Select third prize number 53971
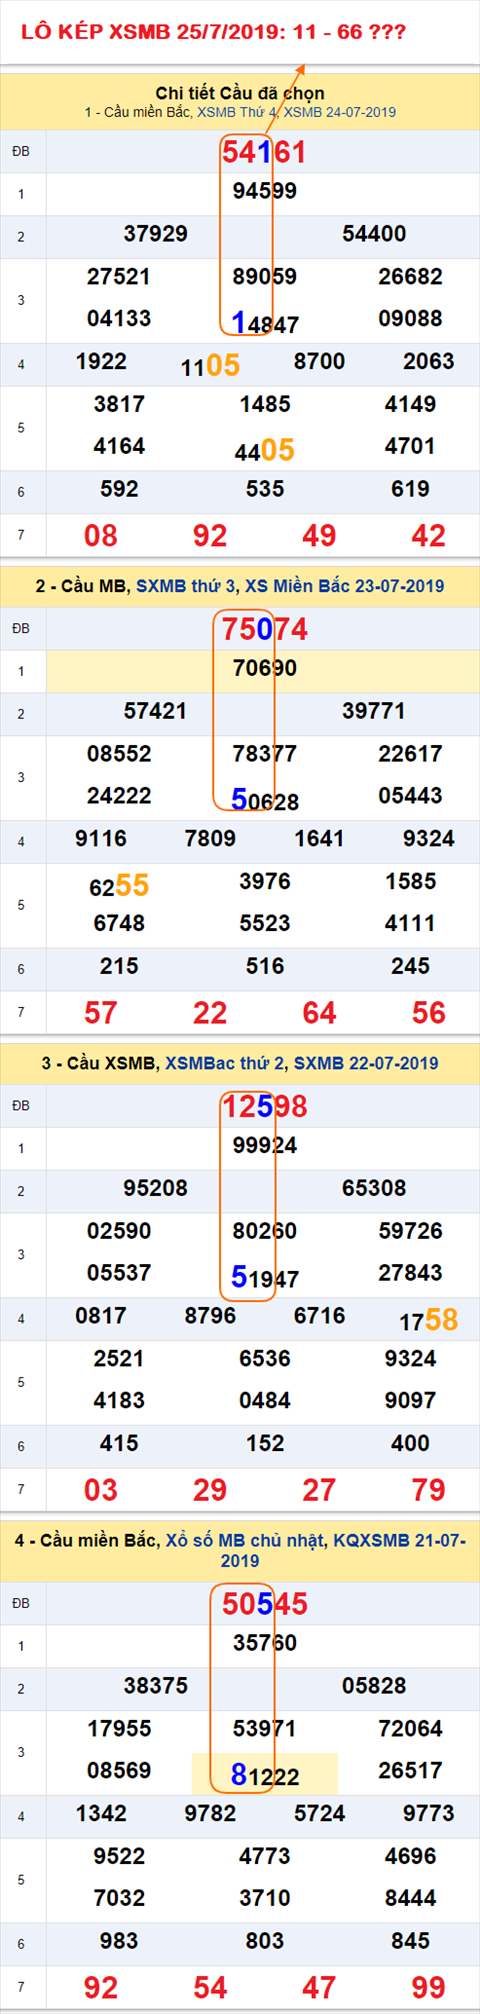This screenshot has width=480, height=2014. (x=264, y=1729)
